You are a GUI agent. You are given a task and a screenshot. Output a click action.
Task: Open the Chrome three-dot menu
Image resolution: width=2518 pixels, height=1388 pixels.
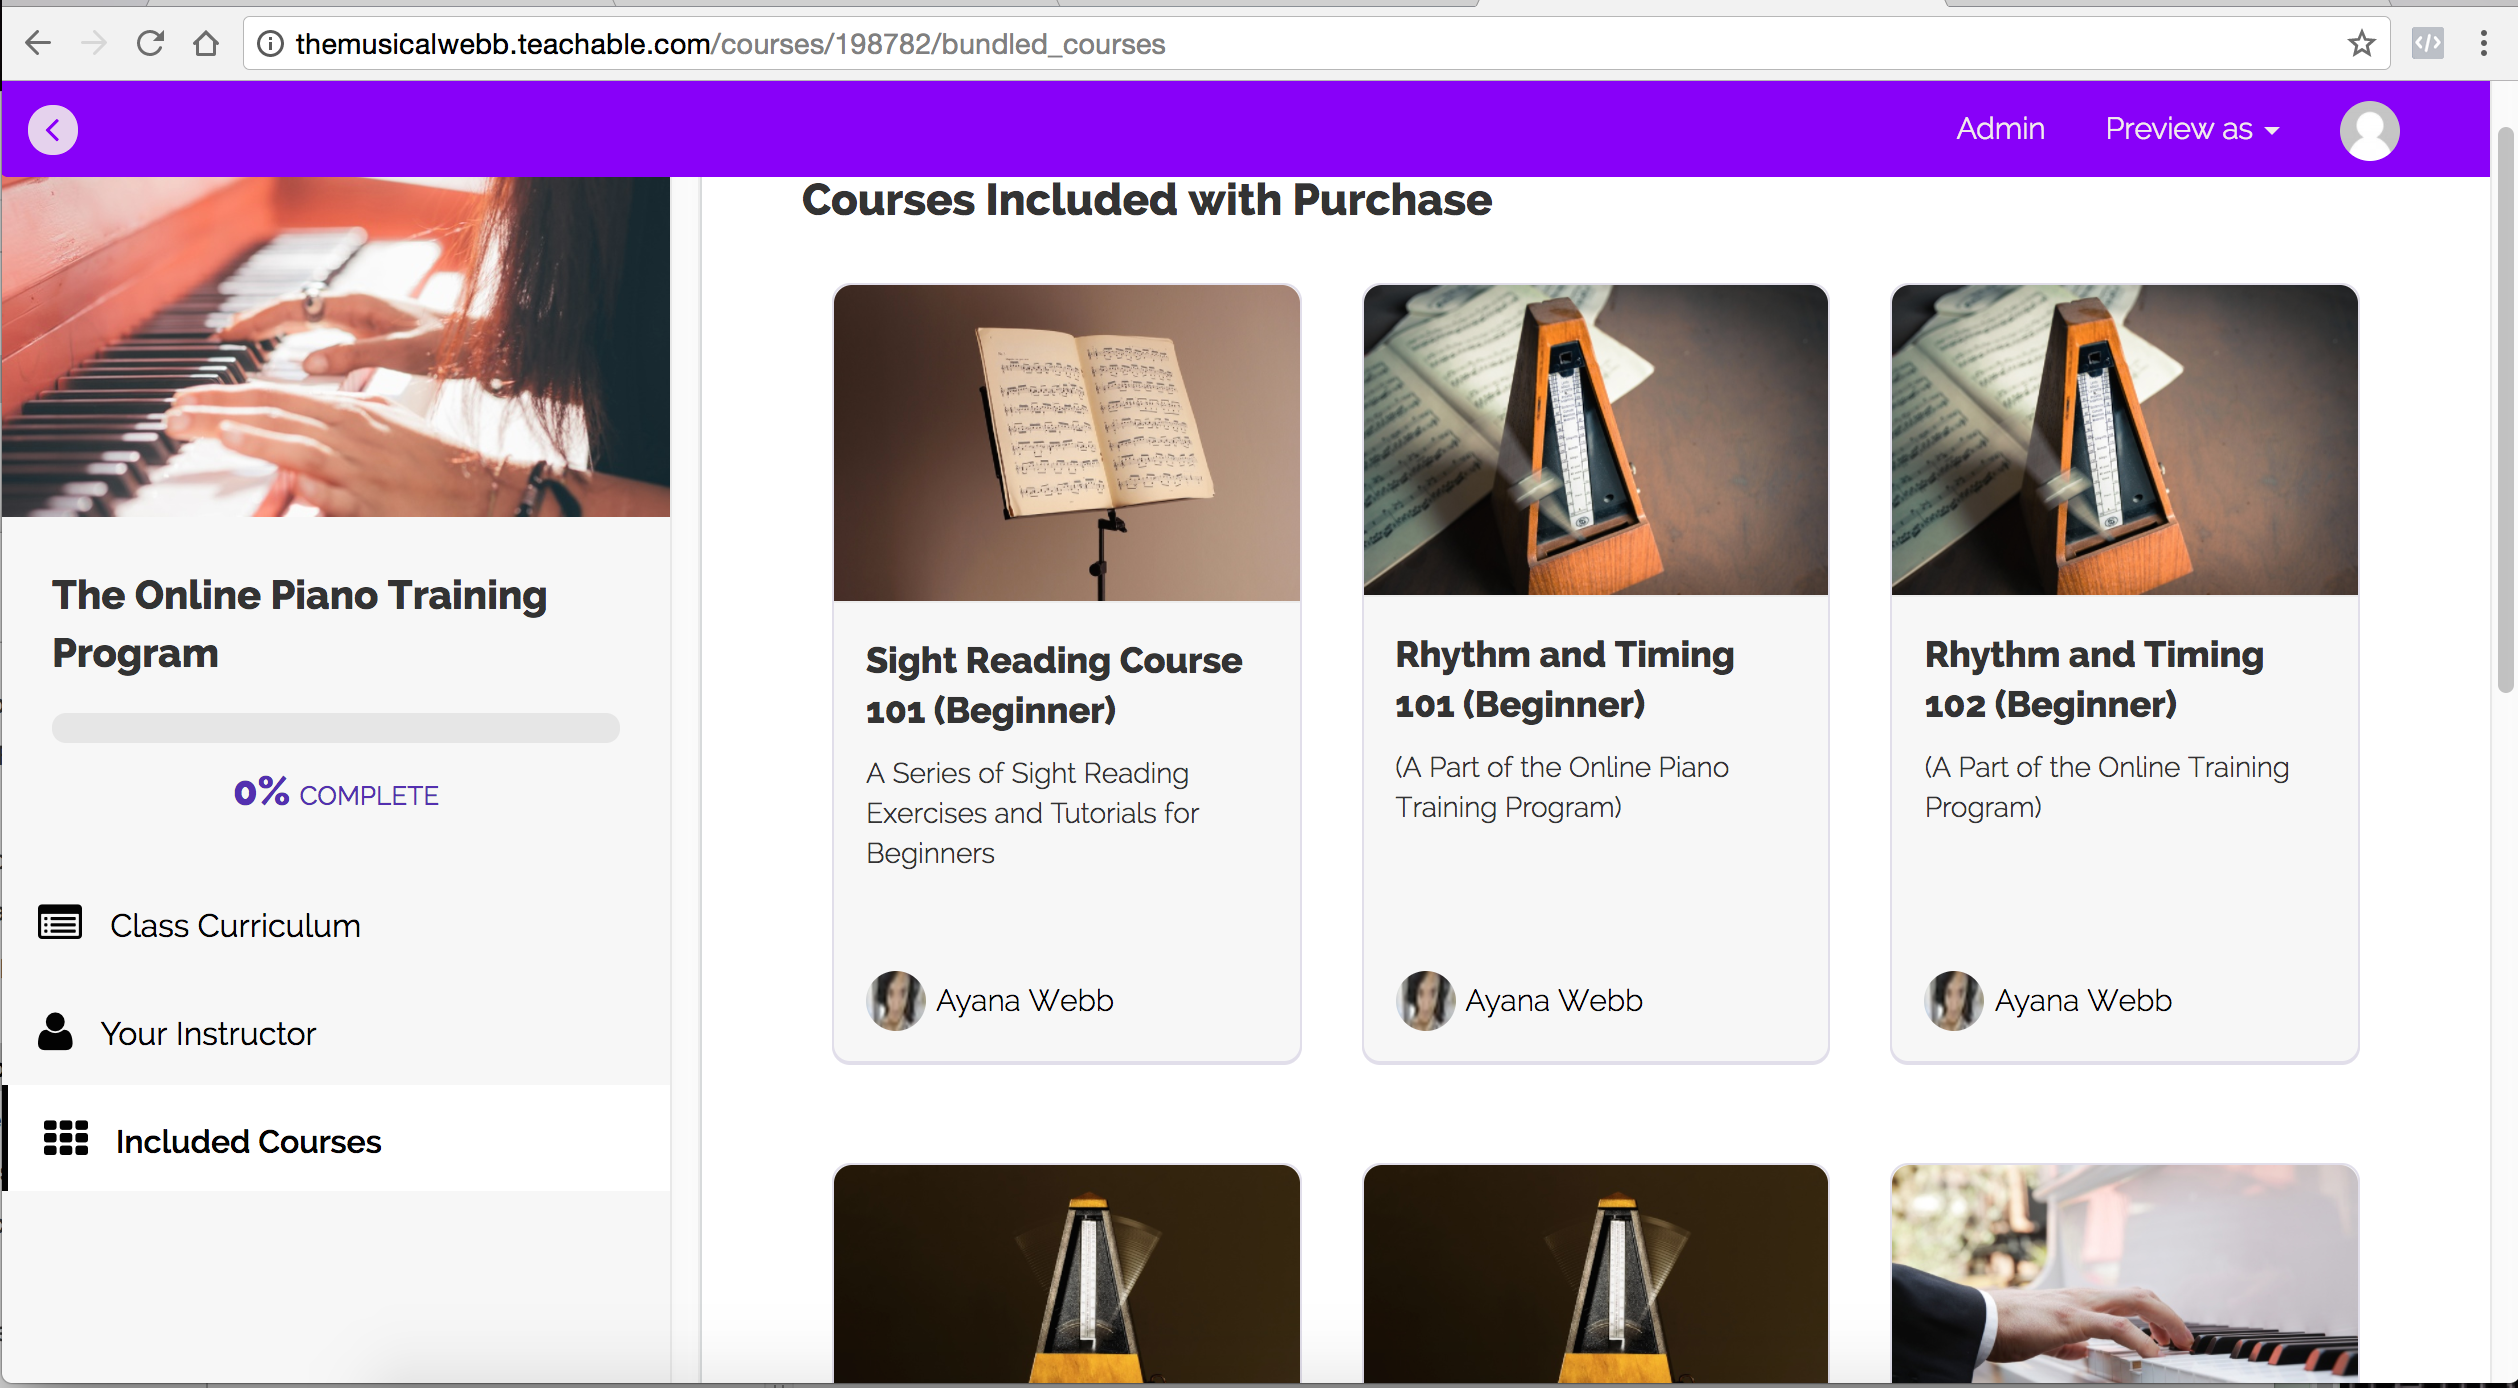tap(2483, 43)
